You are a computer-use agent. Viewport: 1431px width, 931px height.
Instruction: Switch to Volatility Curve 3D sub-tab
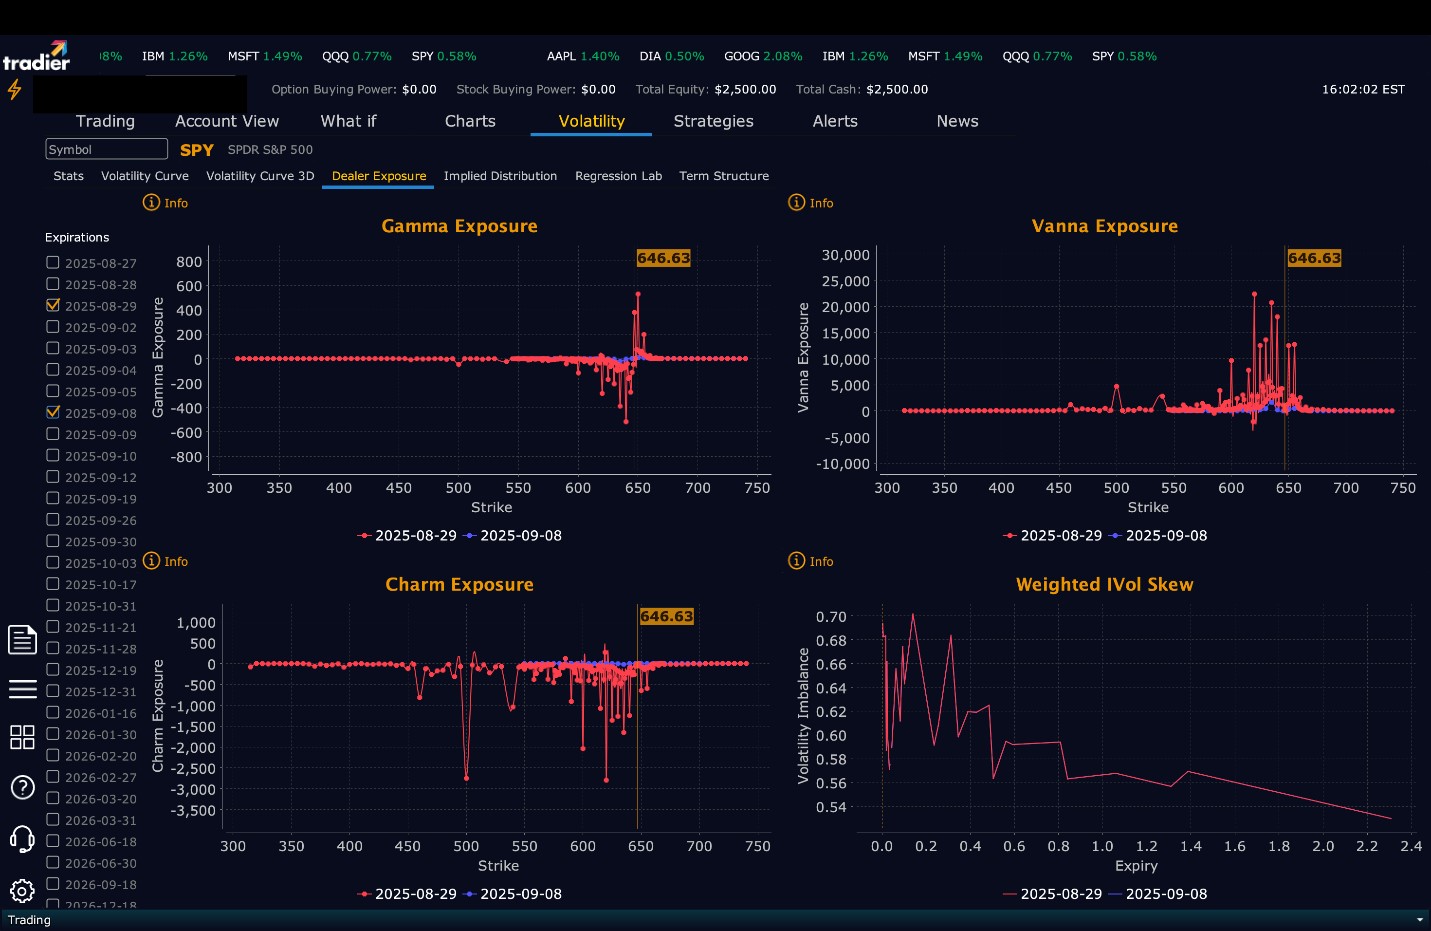260,176
